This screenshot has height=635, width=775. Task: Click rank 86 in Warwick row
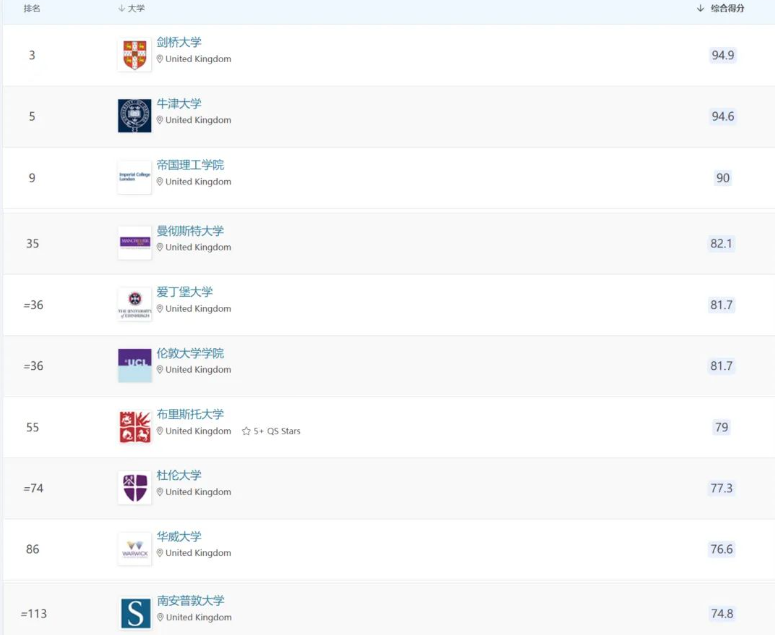(x=33, y=549)
